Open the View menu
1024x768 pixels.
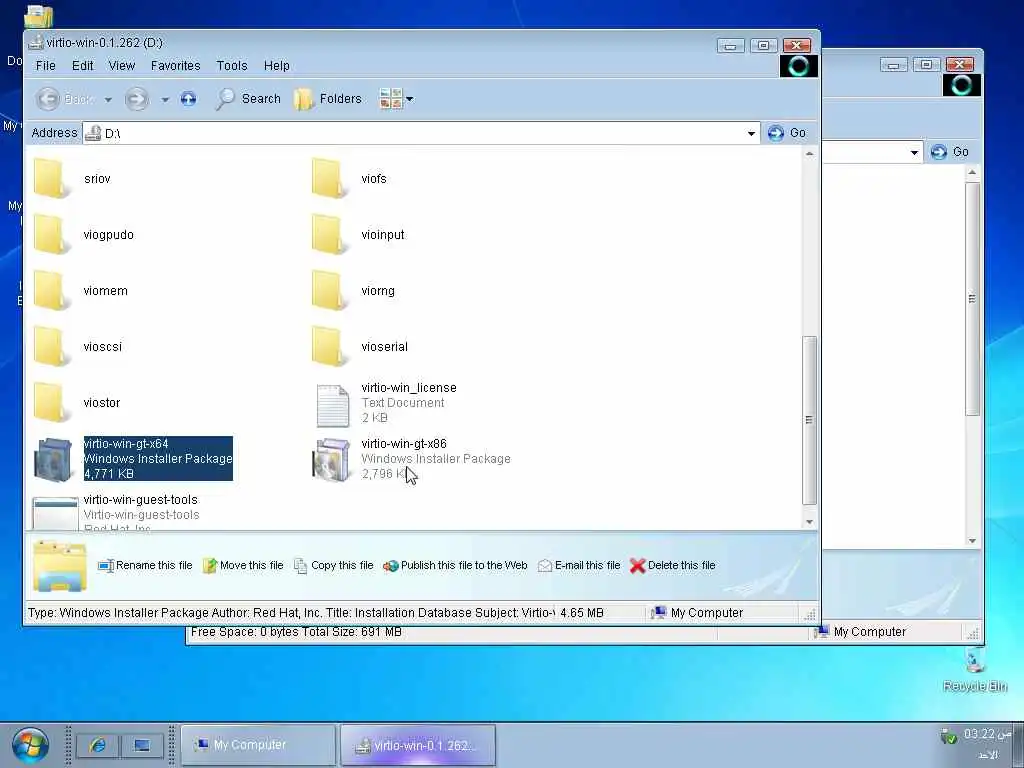(121, 66)
